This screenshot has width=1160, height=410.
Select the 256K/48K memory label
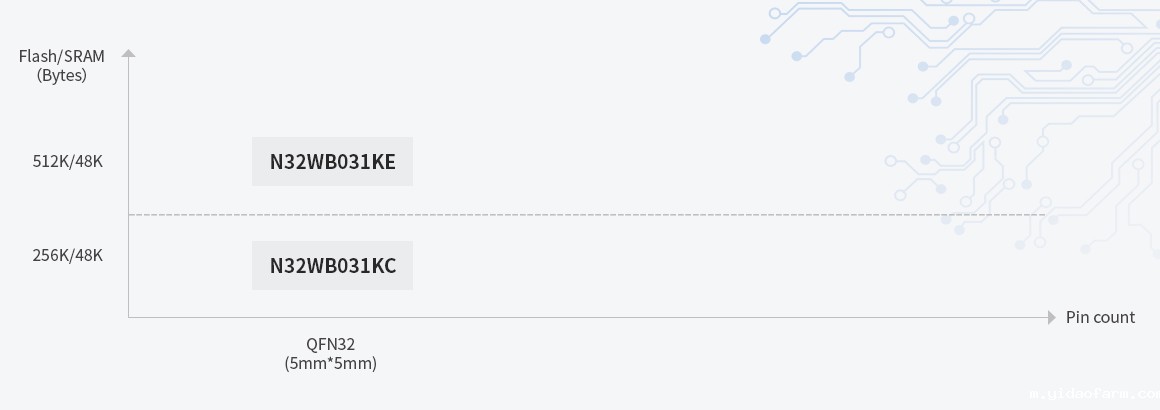point(68,255)
